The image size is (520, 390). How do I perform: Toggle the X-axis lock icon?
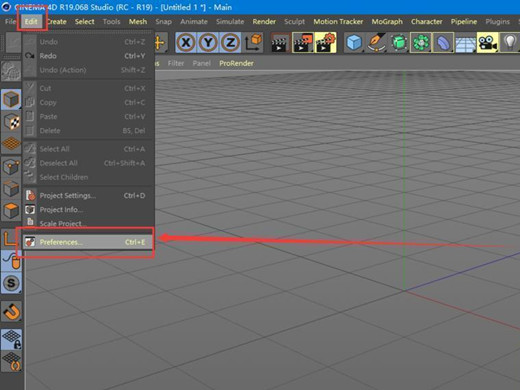[186, 42]
